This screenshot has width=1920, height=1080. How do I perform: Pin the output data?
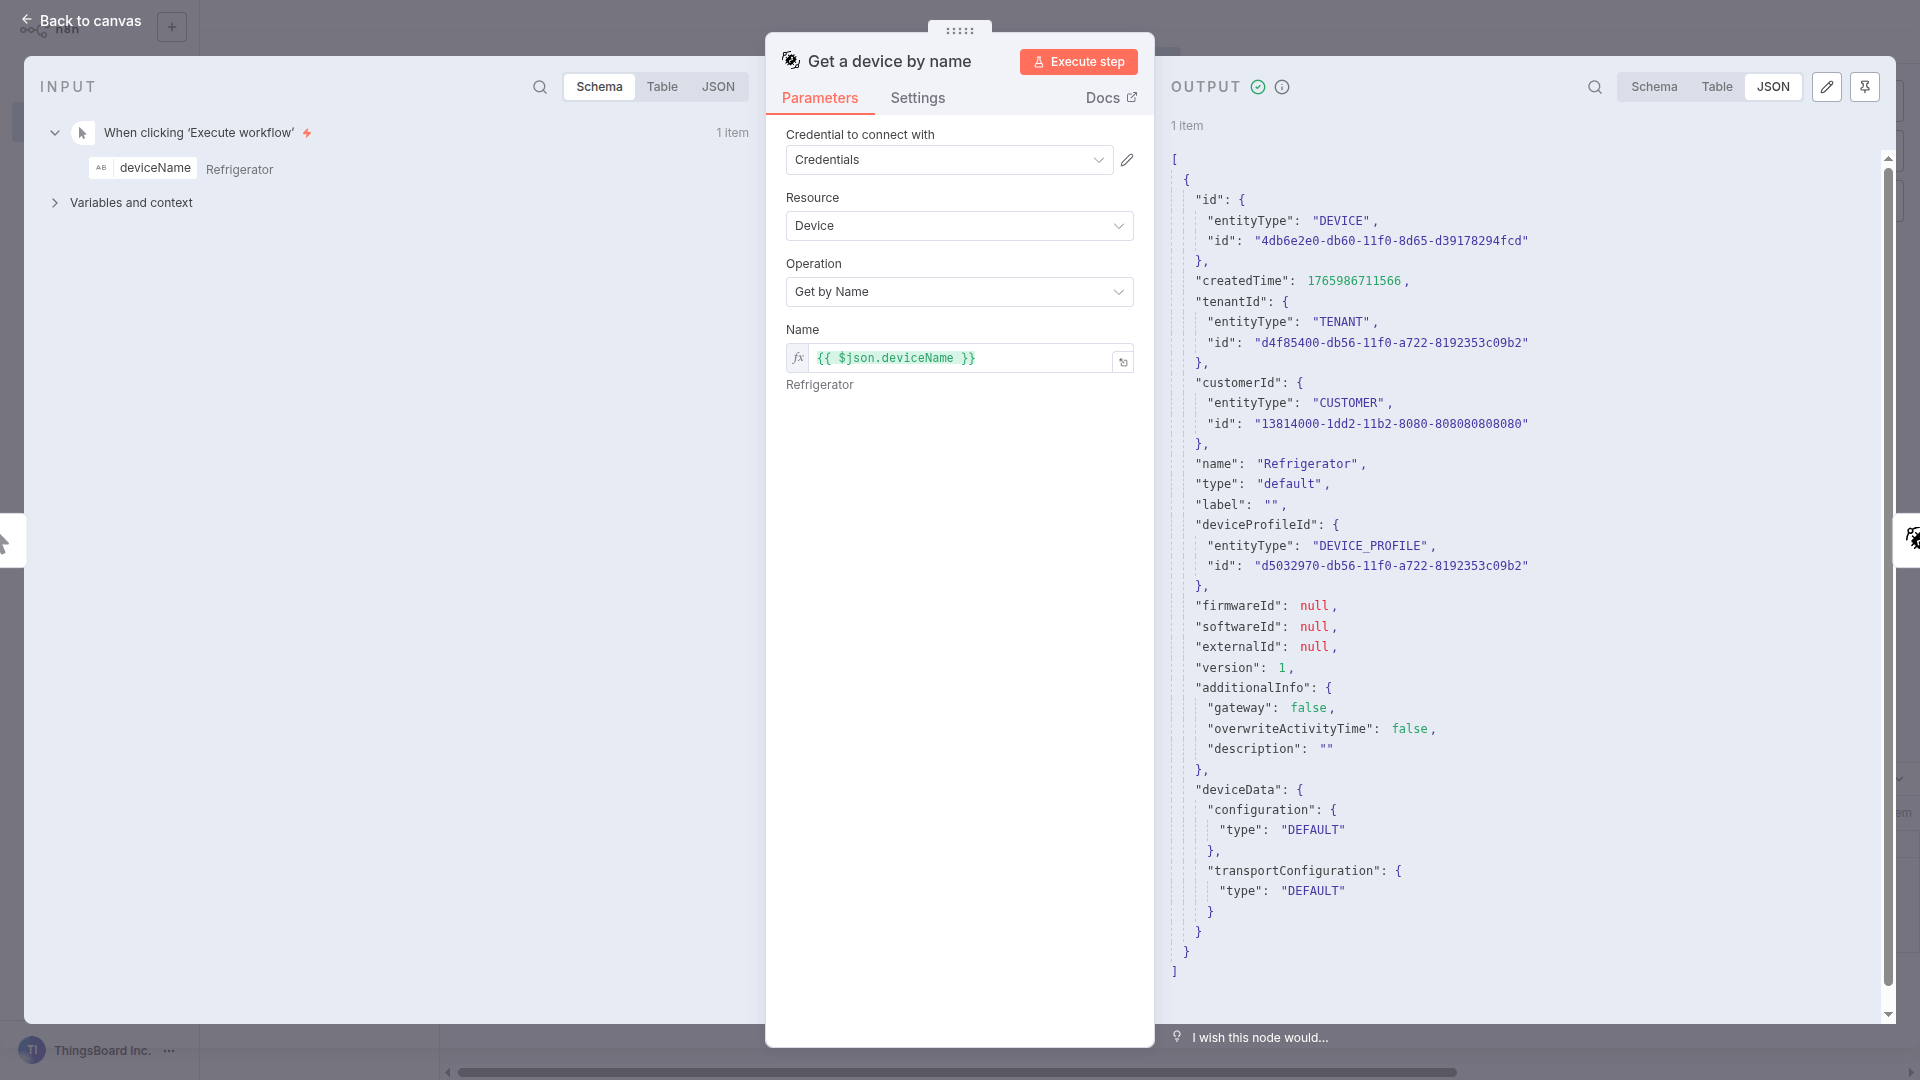tap(1864, 87)
